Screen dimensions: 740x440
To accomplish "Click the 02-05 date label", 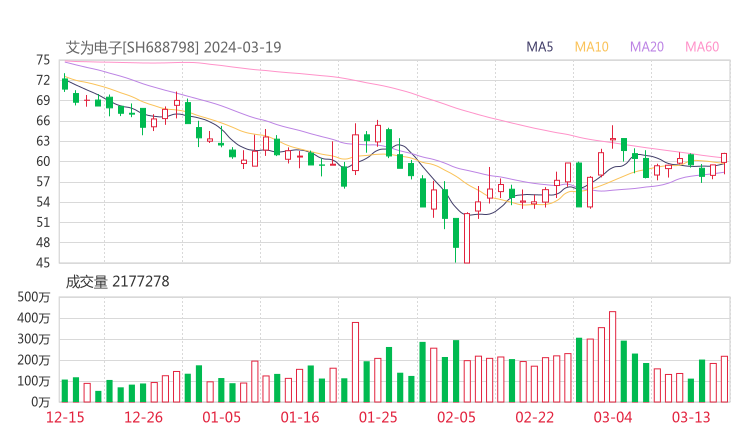I will (x=456, y=418).
